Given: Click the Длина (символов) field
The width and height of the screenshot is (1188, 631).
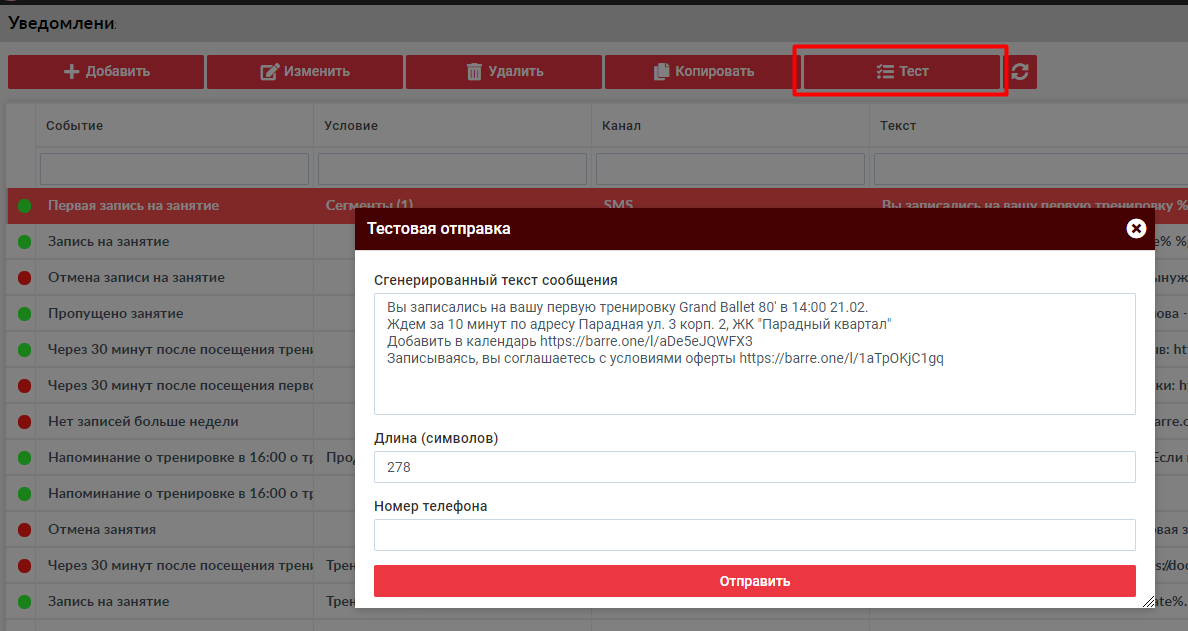Looking at the screenshot, I should pos(754,467).
